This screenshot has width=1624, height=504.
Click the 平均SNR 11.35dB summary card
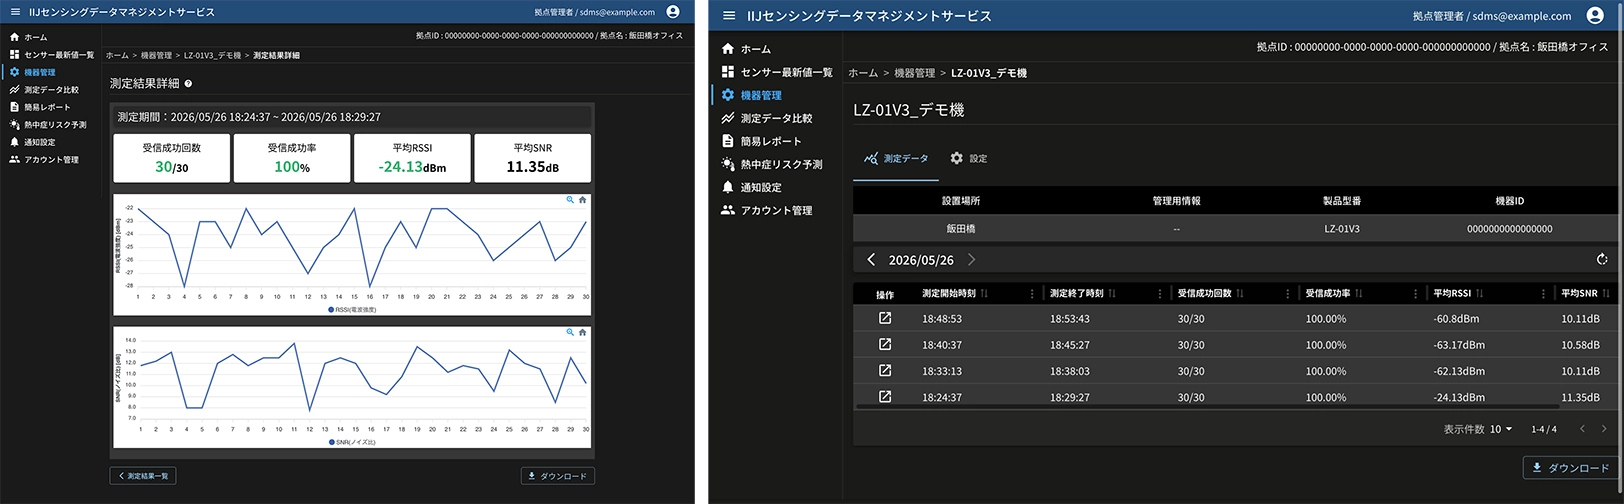532,158
